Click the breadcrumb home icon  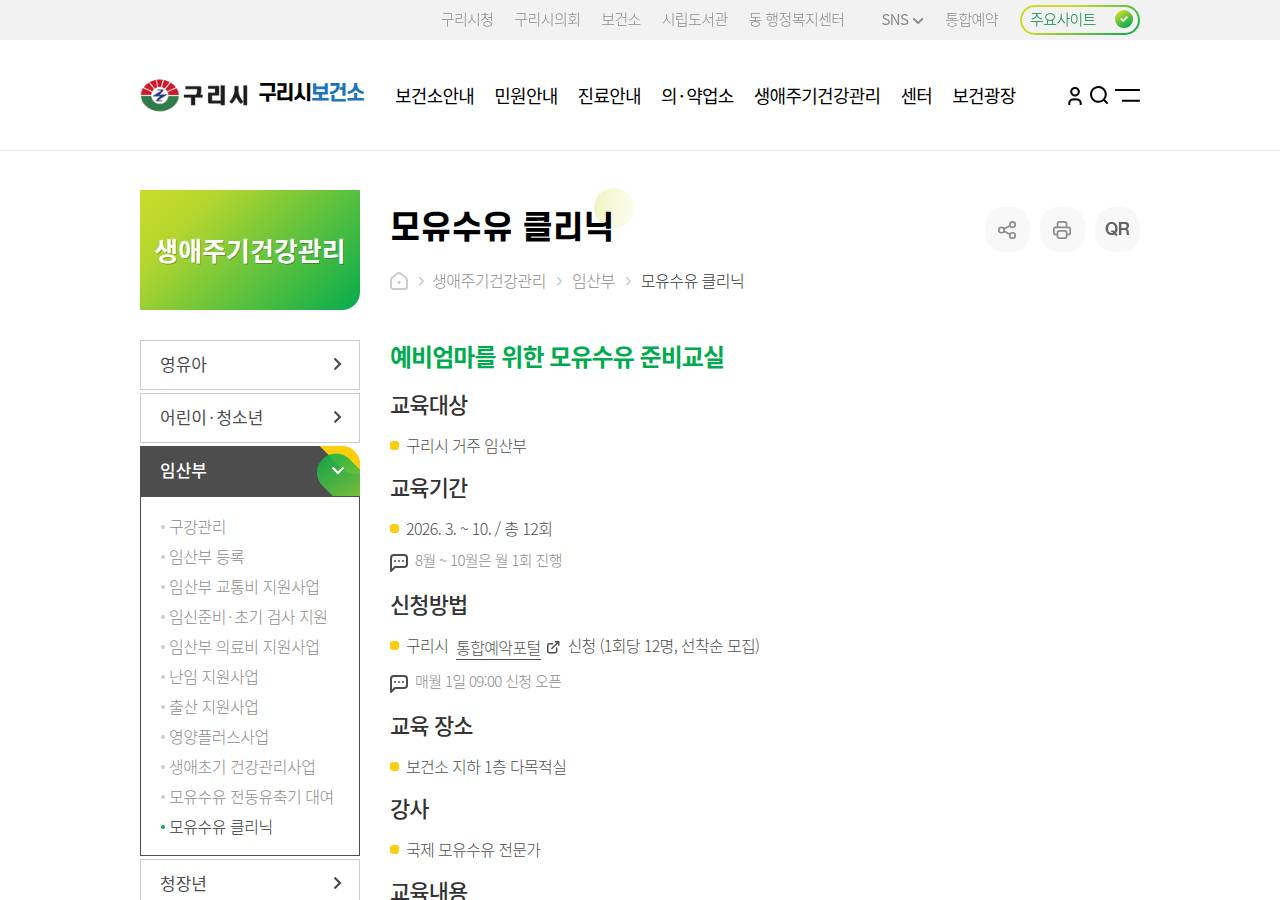[399, 281]
